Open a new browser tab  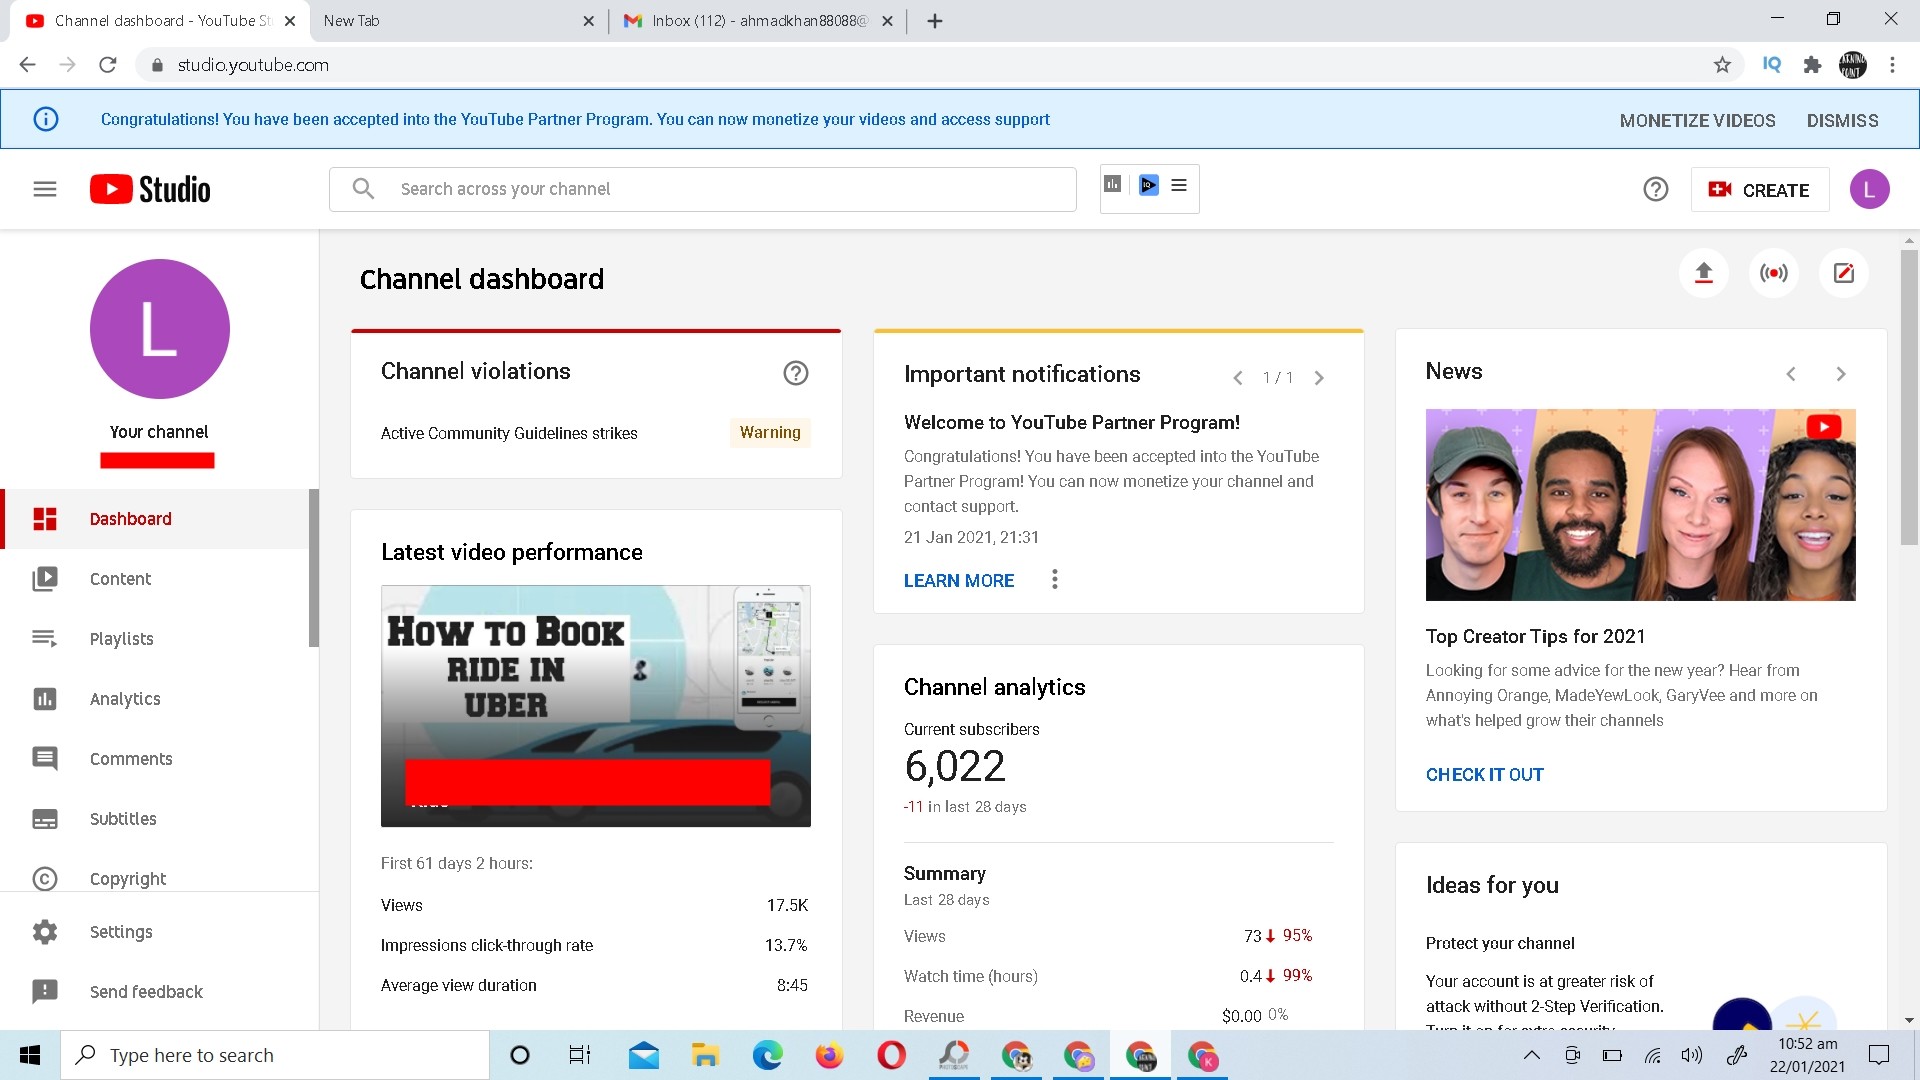[935, 20]
